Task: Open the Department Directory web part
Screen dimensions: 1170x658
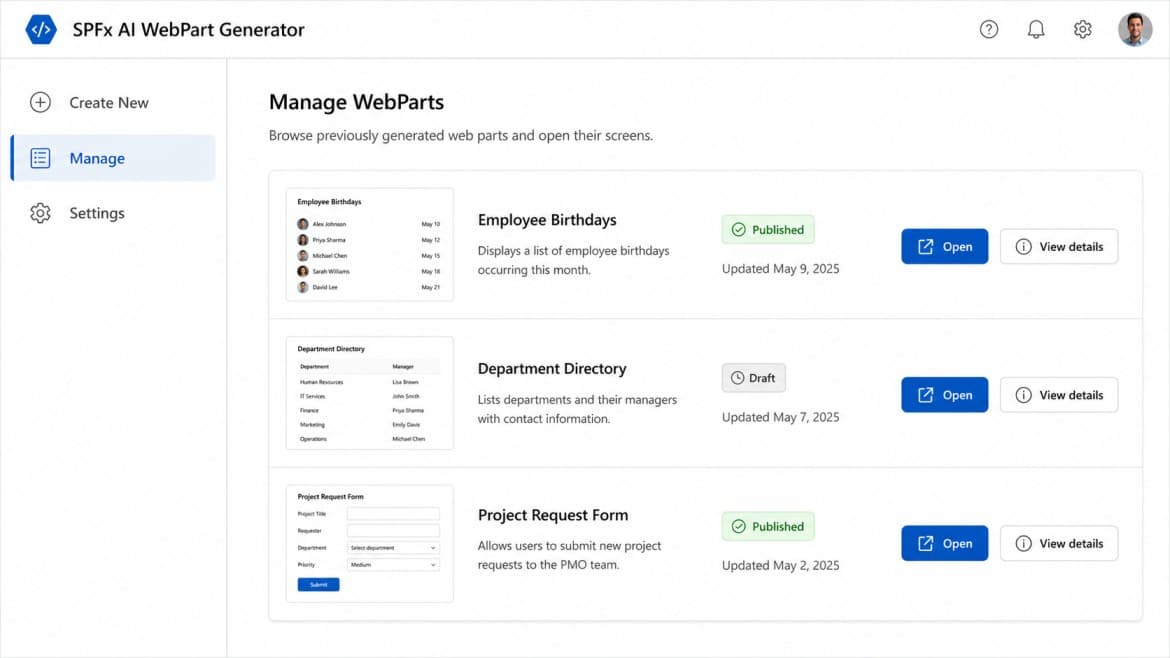Action: coord(945,395)
